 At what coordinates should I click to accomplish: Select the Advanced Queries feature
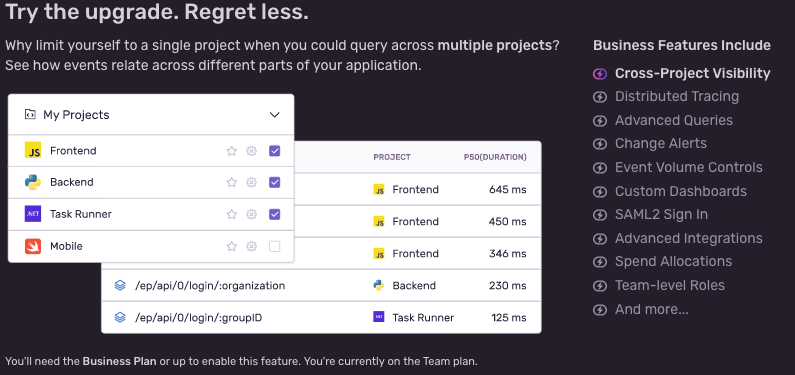pos(674,121)
